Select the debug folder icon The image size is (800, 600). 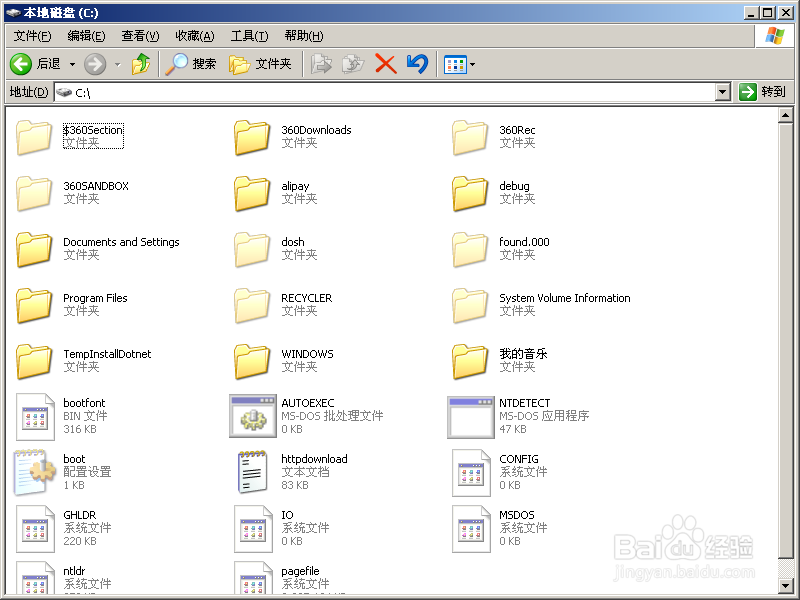tap(470, 193)
